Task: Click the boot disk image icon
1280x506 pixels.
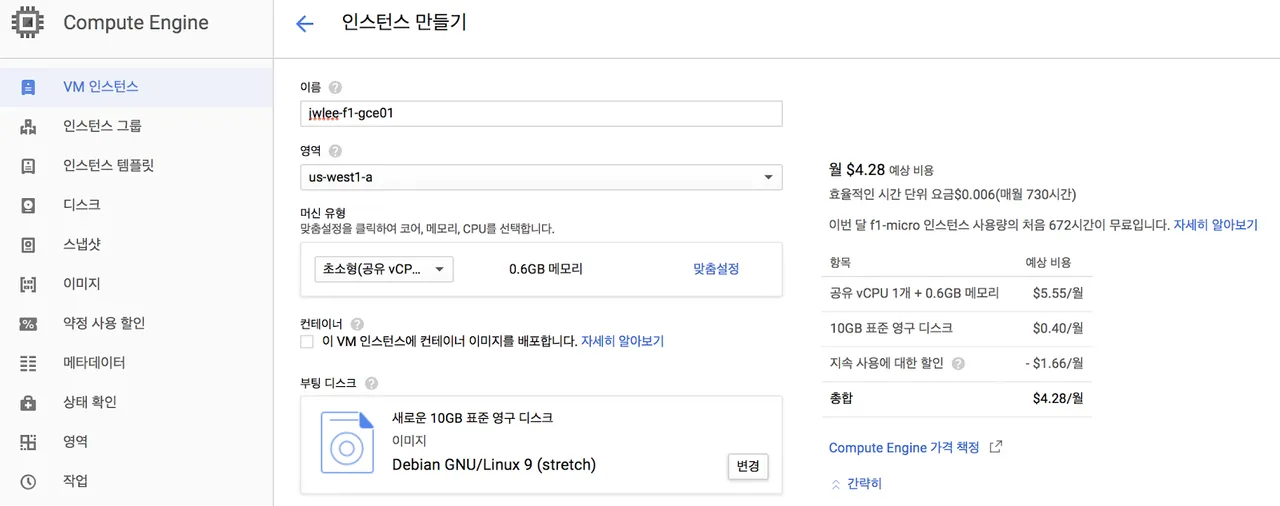Action: (347, 443)
